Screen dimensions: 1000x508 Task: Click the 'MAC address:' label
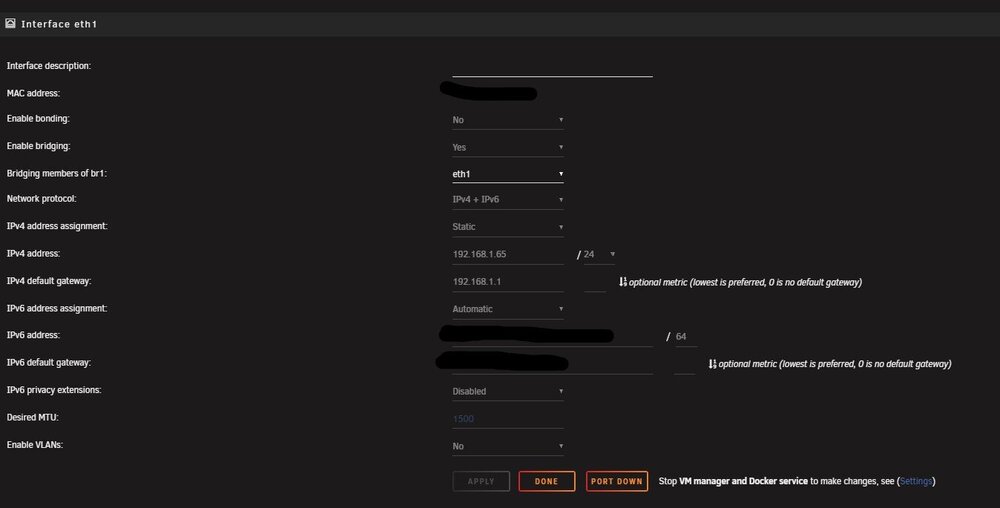pyautogui.click(x=33, y=93)
